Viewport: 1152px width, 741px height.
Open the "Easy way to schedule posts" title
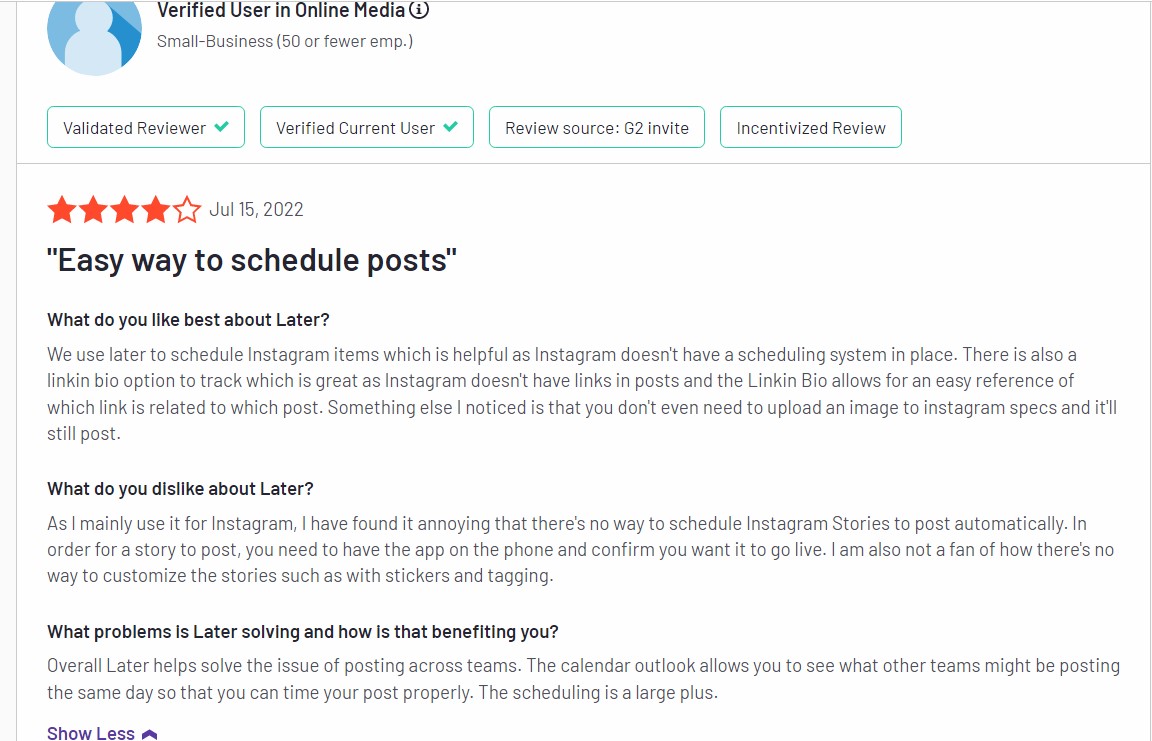pos(252,261)
